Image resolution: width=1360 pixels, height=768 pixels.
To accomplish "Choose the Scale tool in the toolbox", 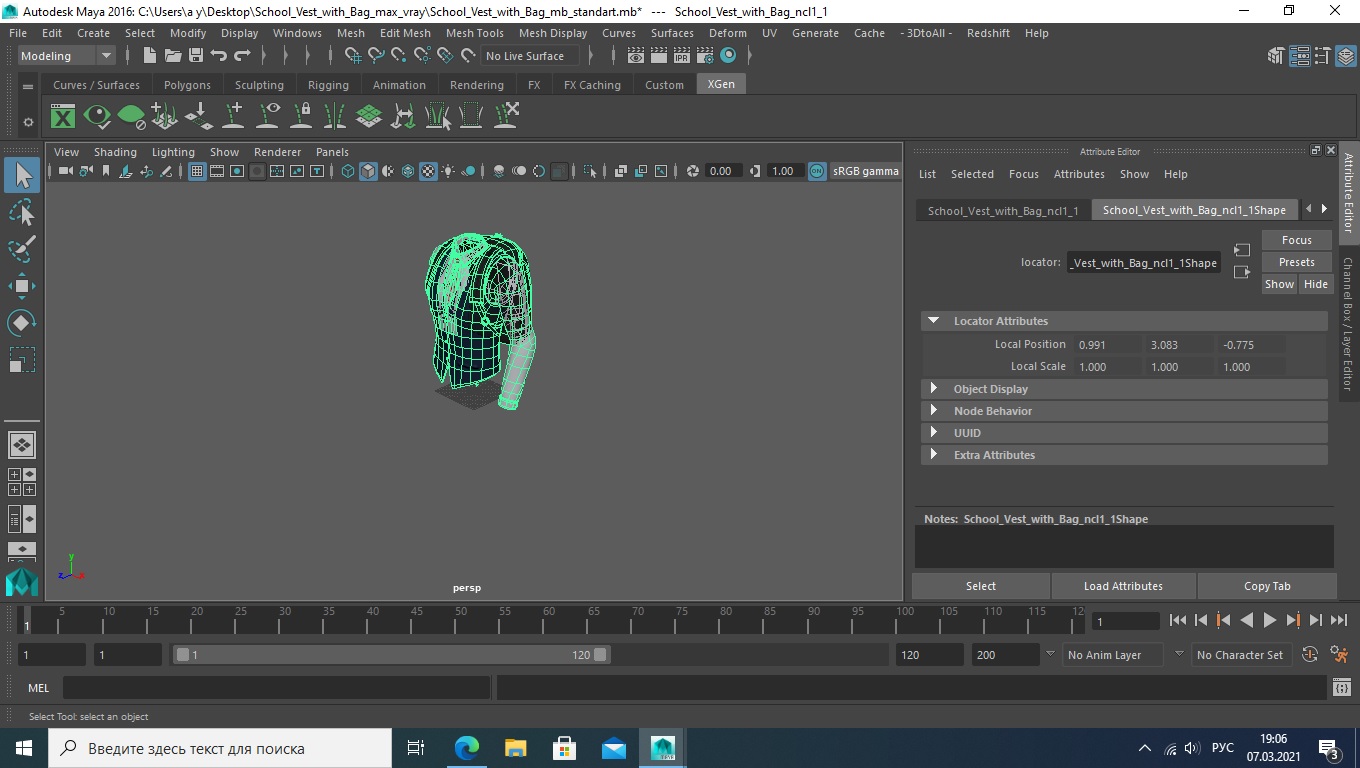I will [22, 360].
